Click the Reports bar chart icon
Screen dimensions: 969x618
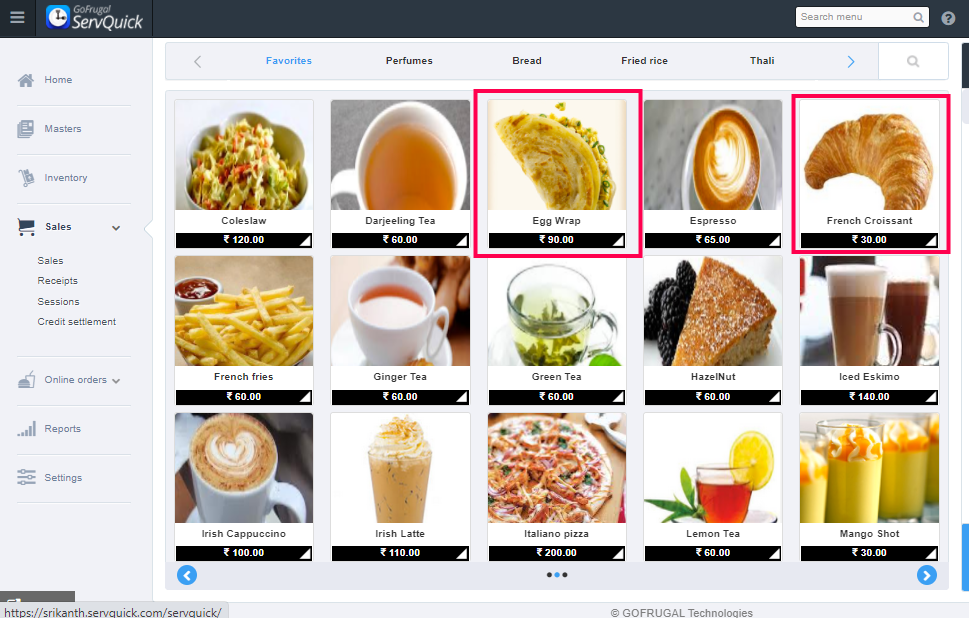pos(27,429)
